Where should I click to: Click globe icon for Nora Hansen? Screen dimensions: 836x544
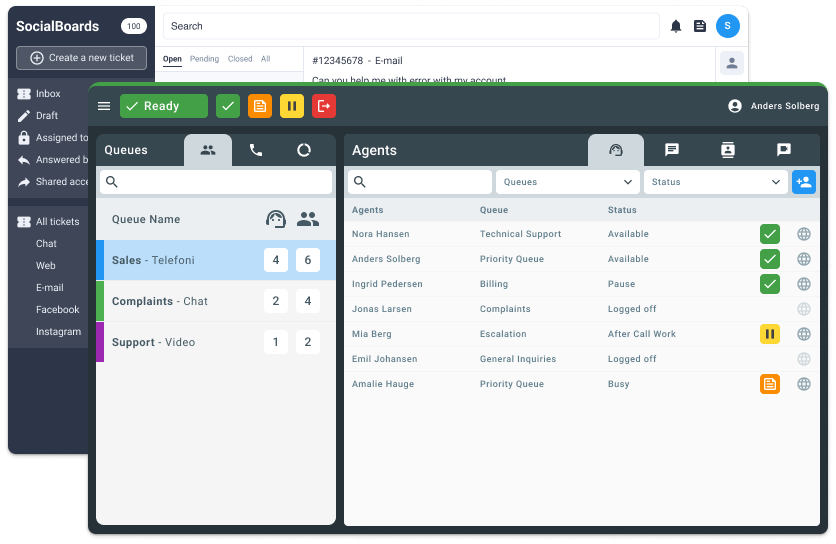803,234
